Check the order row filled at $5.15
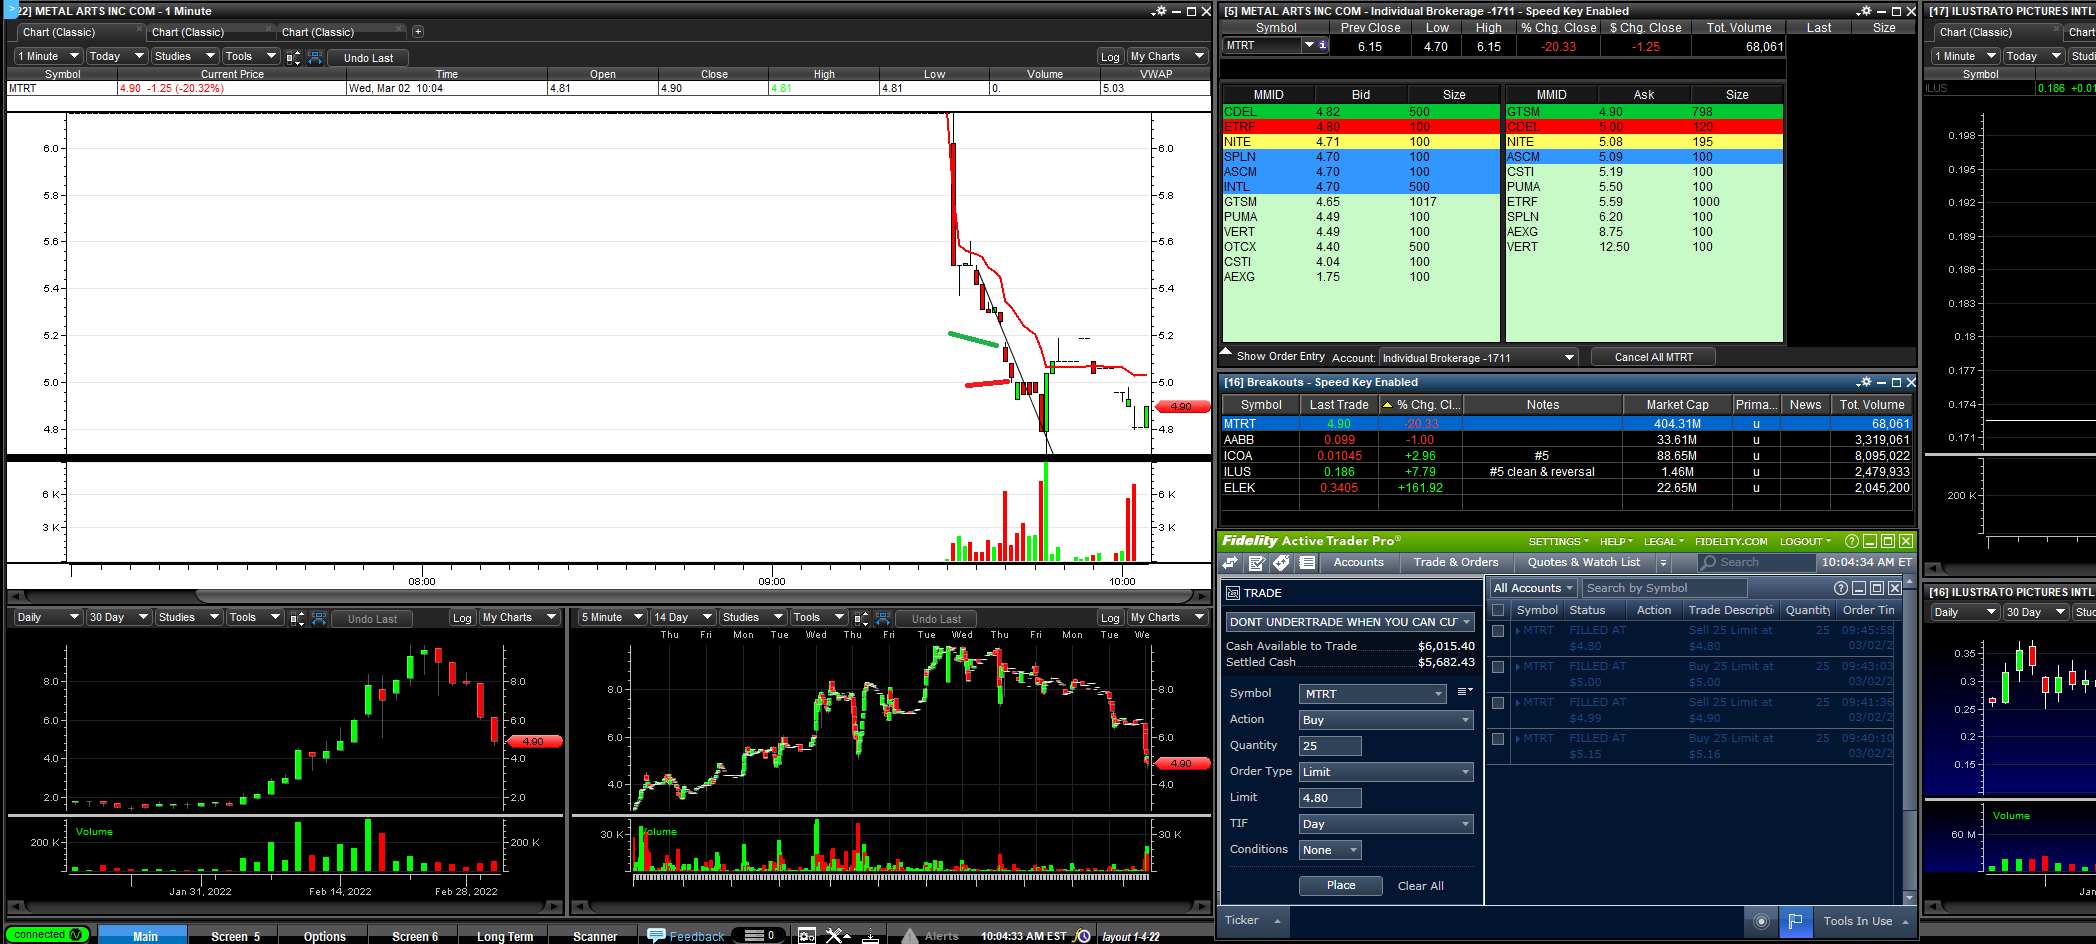Viewport: 2096px width, 944px height. tap(1498, 739)
